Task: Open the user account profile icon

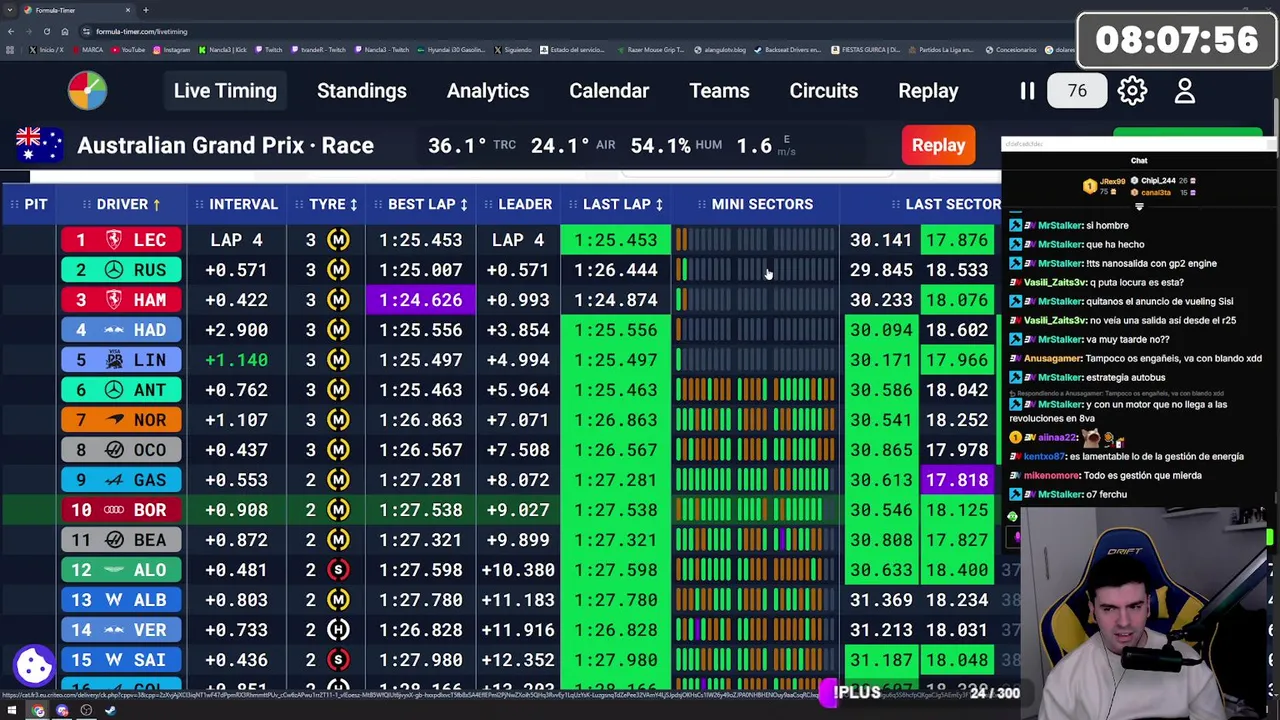Action: coord(1185,91)
